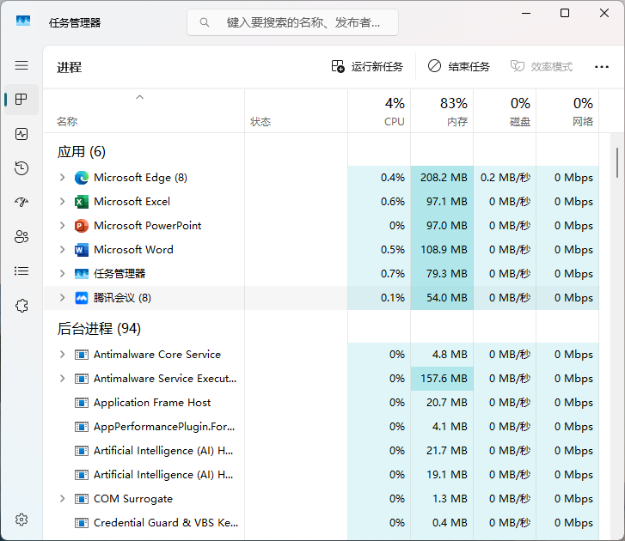The width and height of the screenshot is (625, 541).
Task: Open the Performance page in sidebar
Action: point(21,134)
